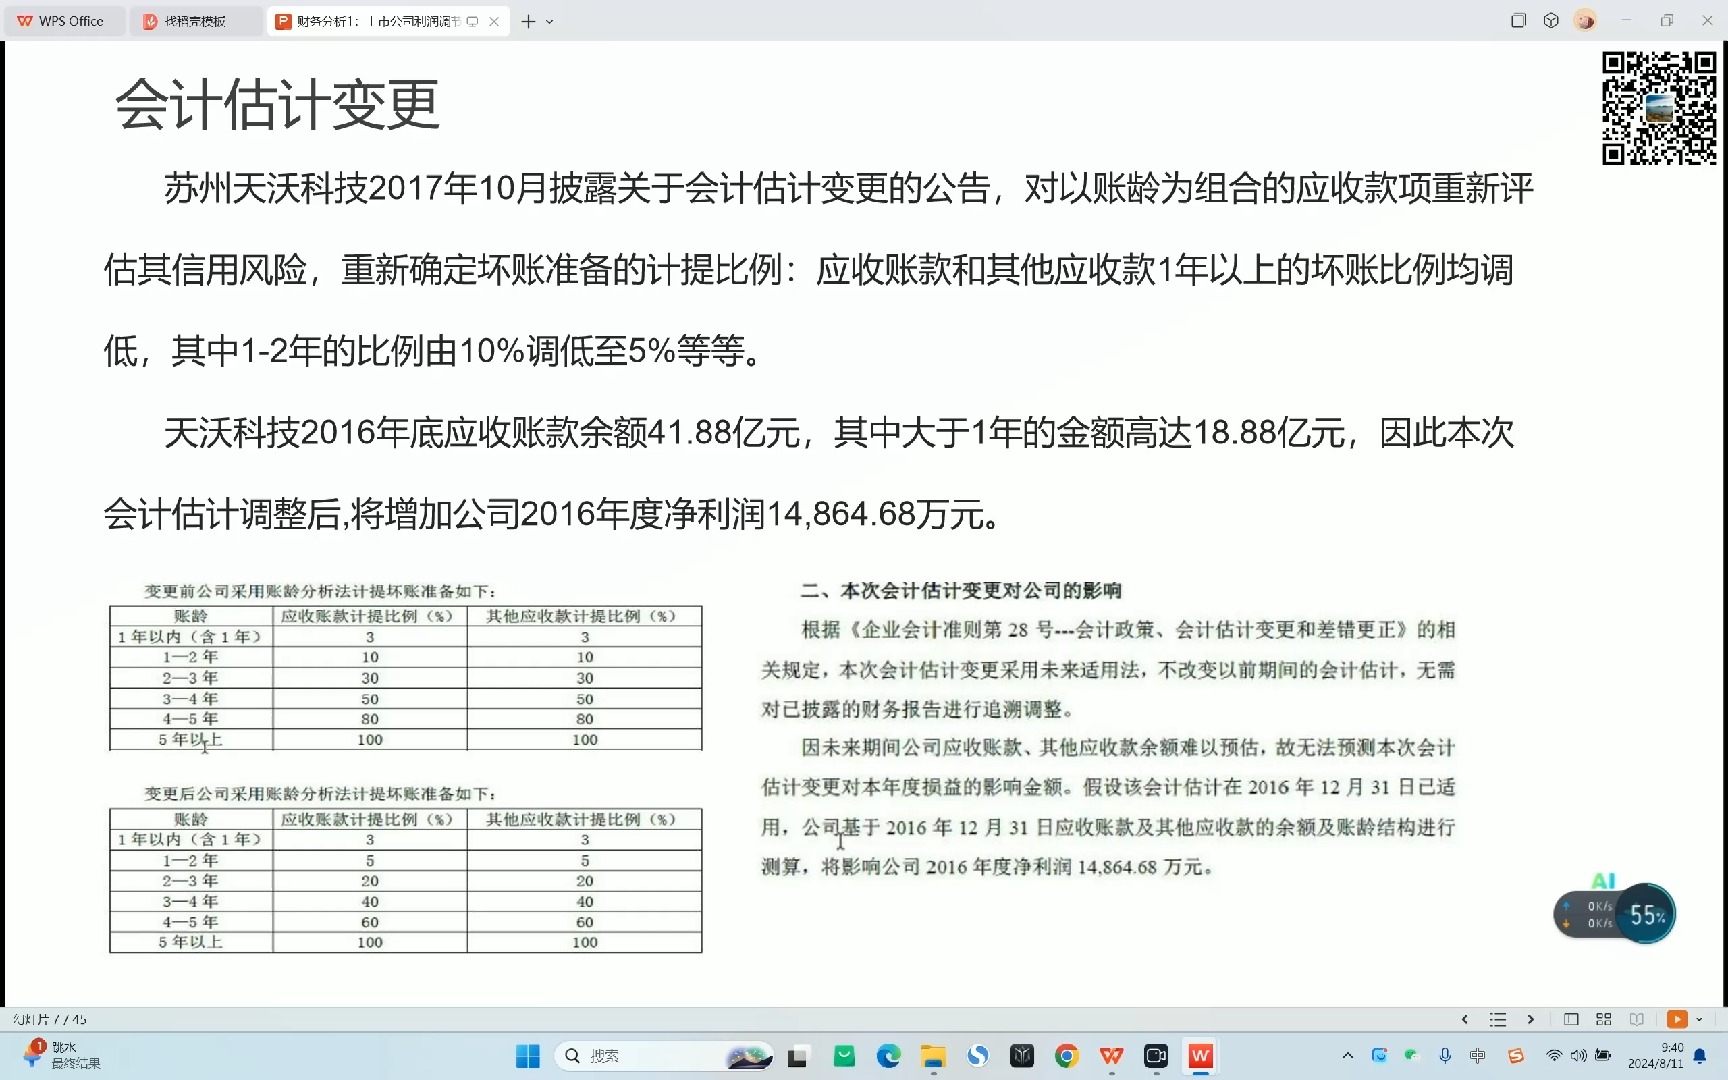Open the weather widget at the taskbar's left
Viewport: 1728px width, 1080px height.
[60, 1055]
